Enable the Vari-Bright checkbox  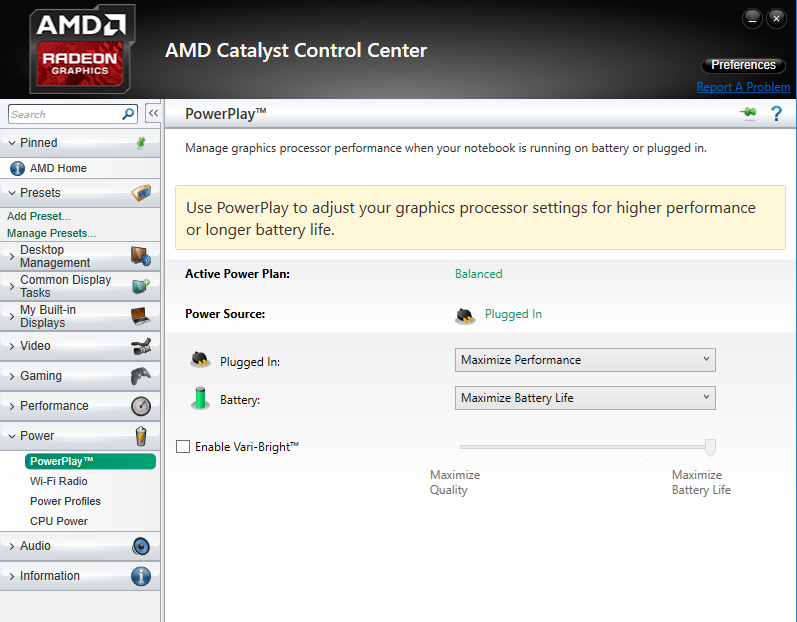[183, 447]
